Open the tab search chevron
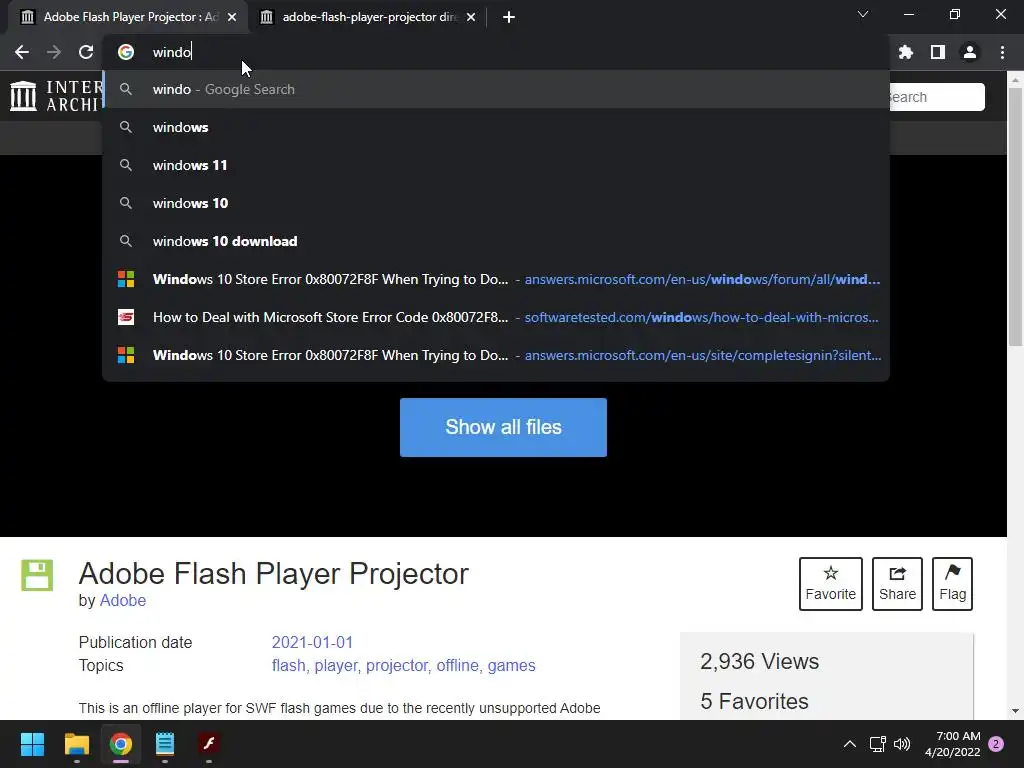 pos(863,14)
